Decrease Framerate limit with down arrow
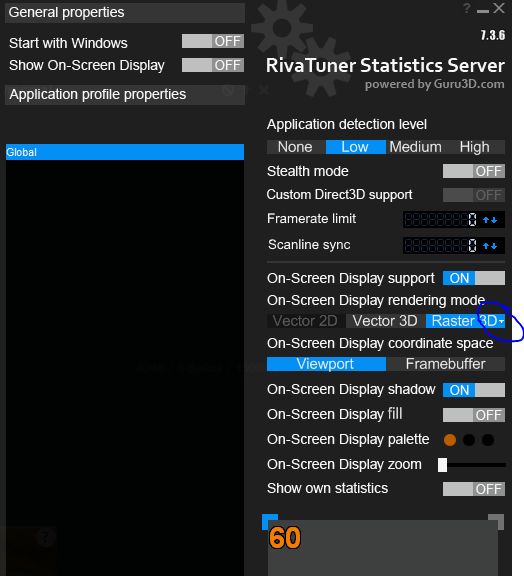The height and width of the screenshot is (576, 524). coord(494,220)
